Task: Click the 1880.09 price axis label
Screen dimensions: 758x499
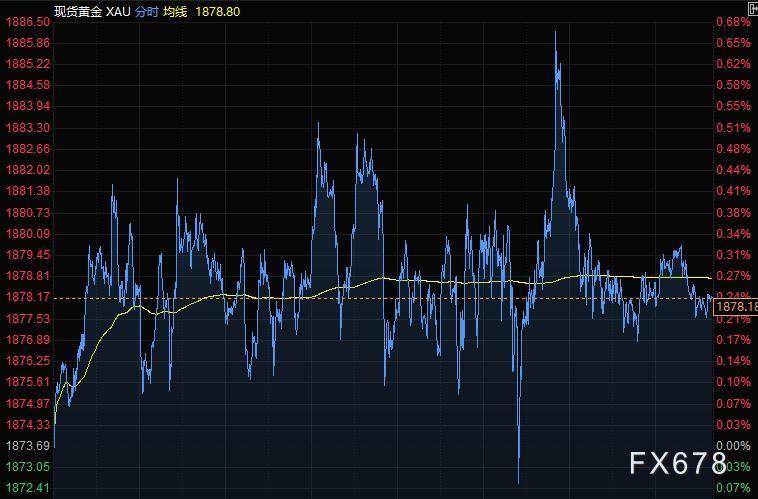Action: [x=27, y=233]
